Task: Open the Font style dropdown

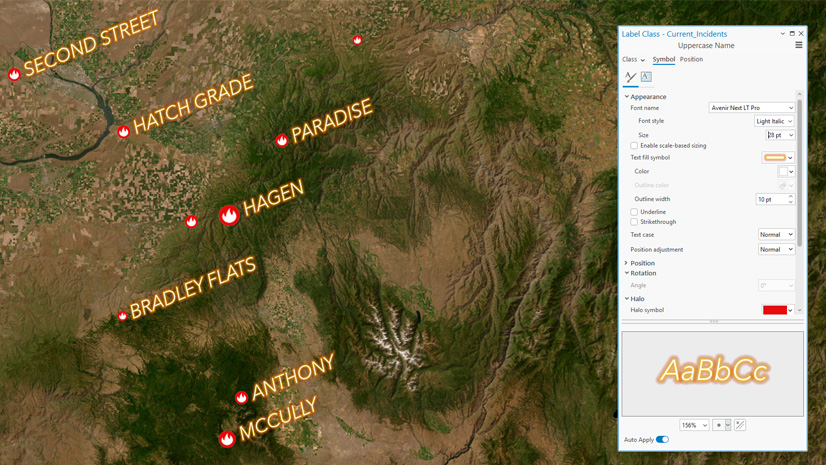Action: click(x=774, y=121)
